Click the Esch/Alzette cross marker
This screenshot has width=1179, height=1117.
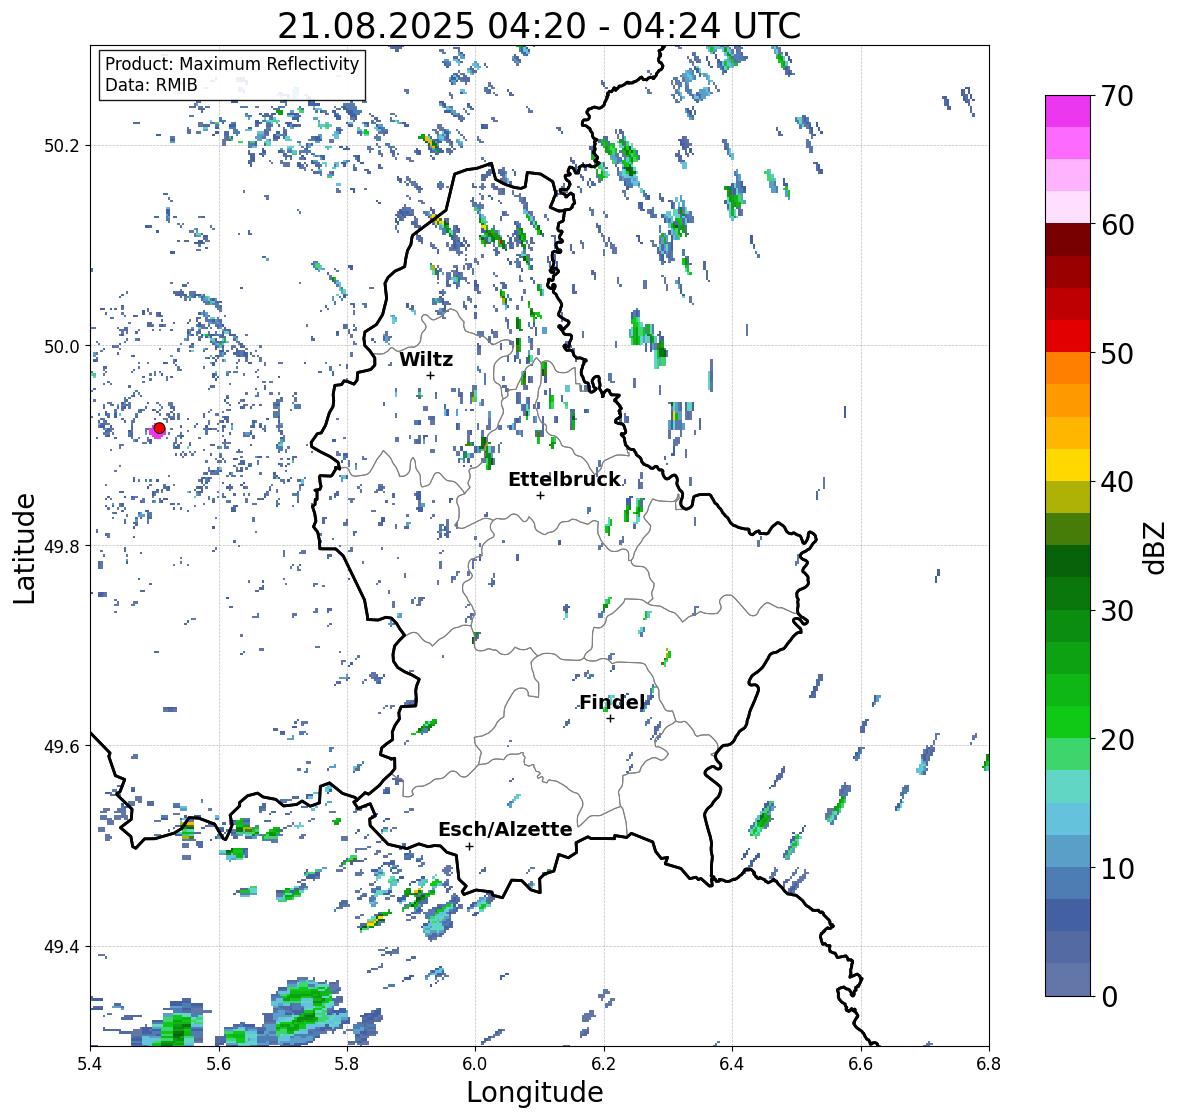469,846
